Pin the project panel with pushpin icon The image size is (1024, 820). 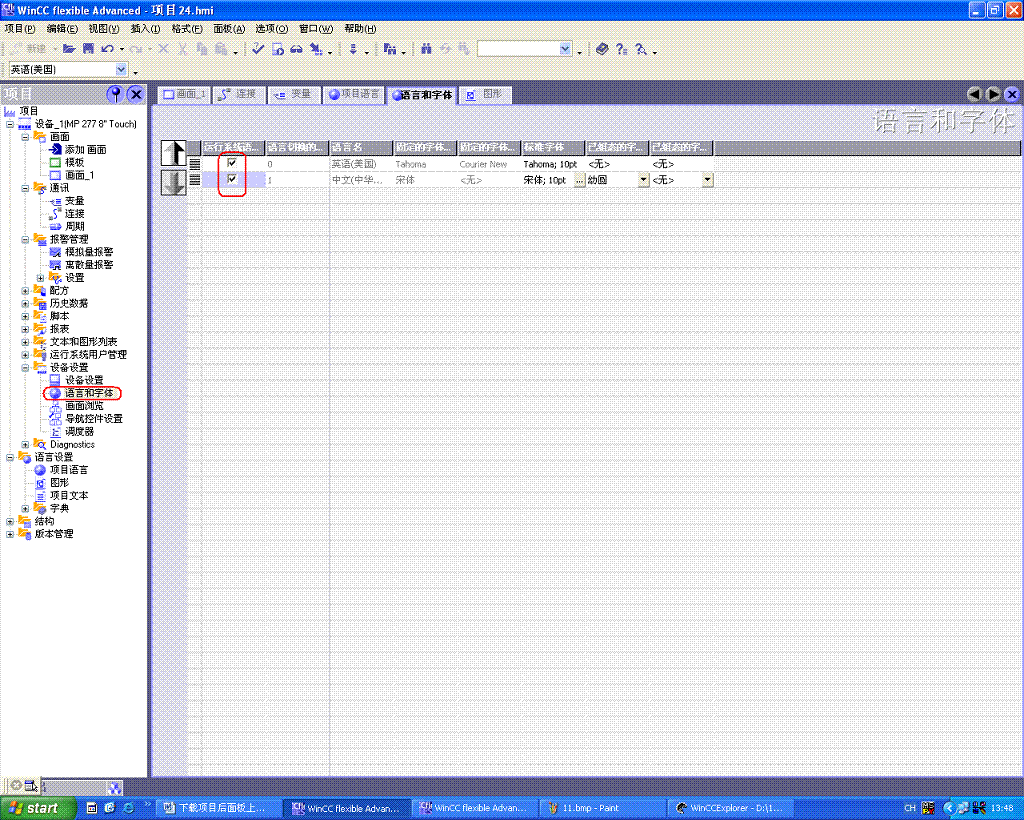point(116,94)
